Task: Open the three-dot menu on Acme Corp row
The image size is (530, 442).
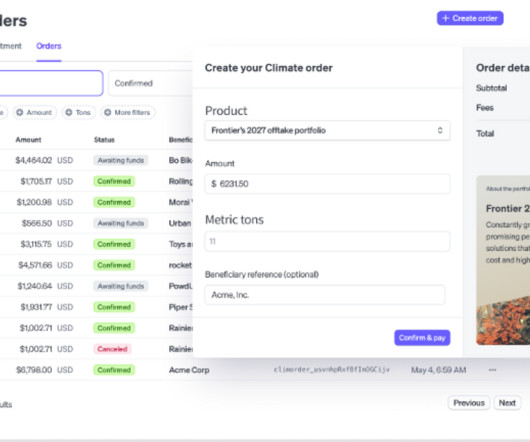Action: [492, 370]
